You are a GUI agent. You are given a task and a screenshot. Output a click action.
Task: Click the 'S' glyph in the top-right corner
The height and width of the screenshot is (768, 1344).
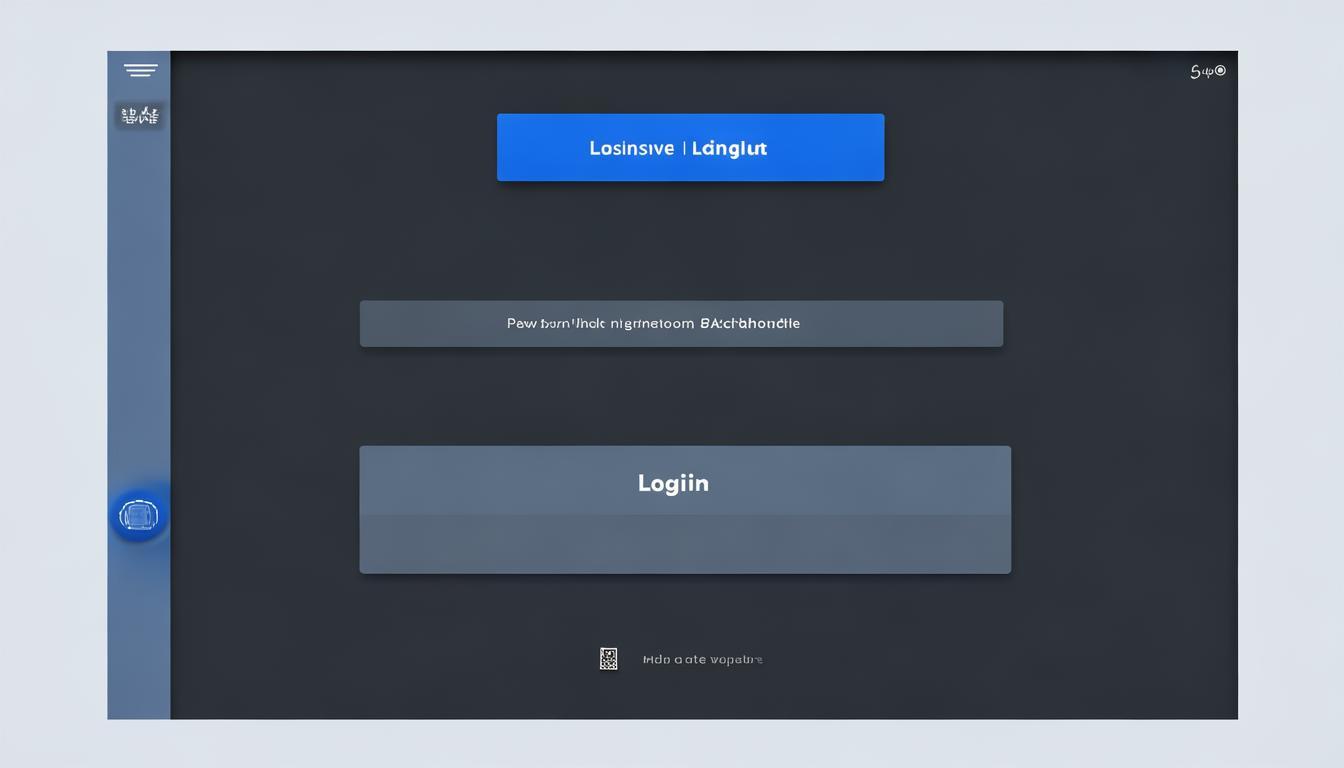pos(1195,71)
